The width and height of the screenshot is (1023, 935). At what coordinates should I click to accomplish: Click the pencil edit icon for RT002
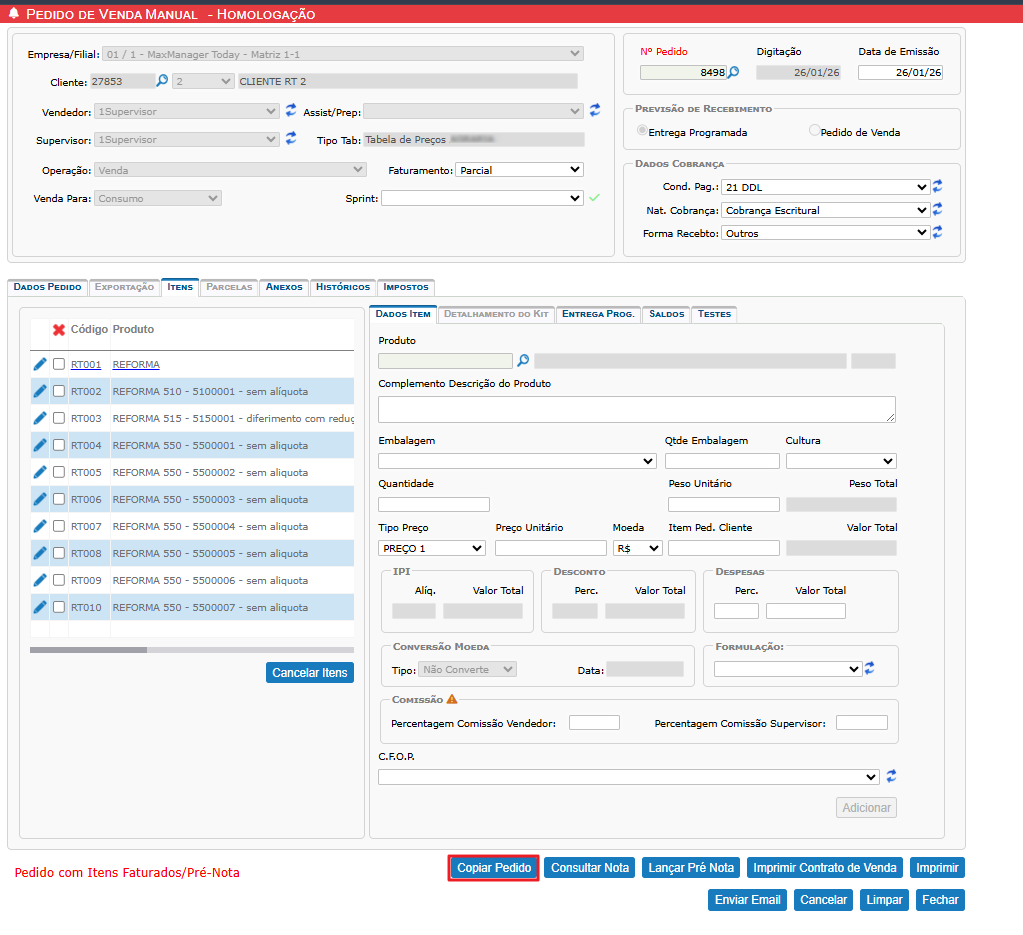tap(40, 391)
